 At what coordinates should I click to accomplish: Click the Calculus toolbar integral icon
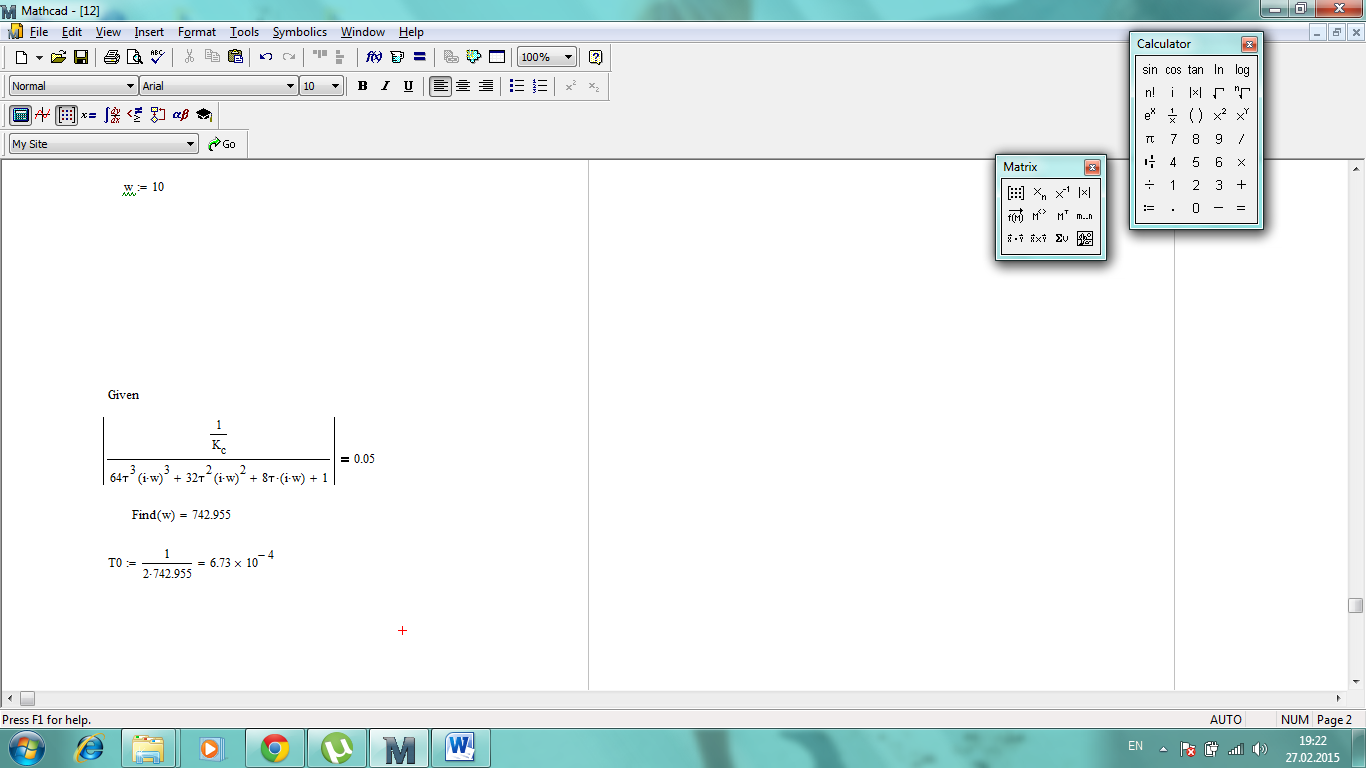(x=112, y=115)
